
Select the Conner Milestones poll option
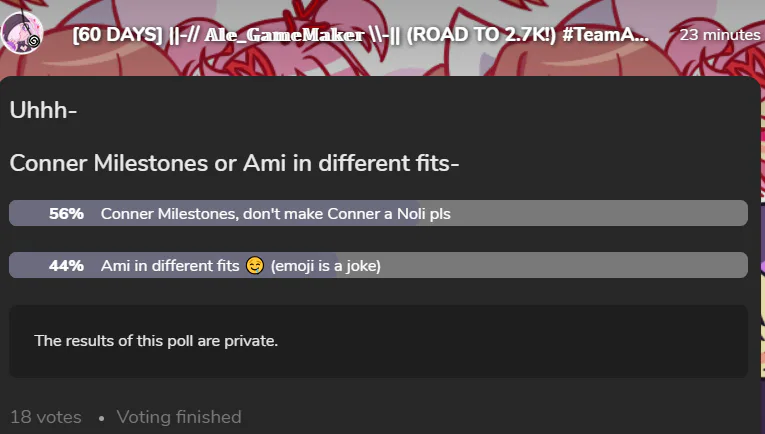(275, 214)
